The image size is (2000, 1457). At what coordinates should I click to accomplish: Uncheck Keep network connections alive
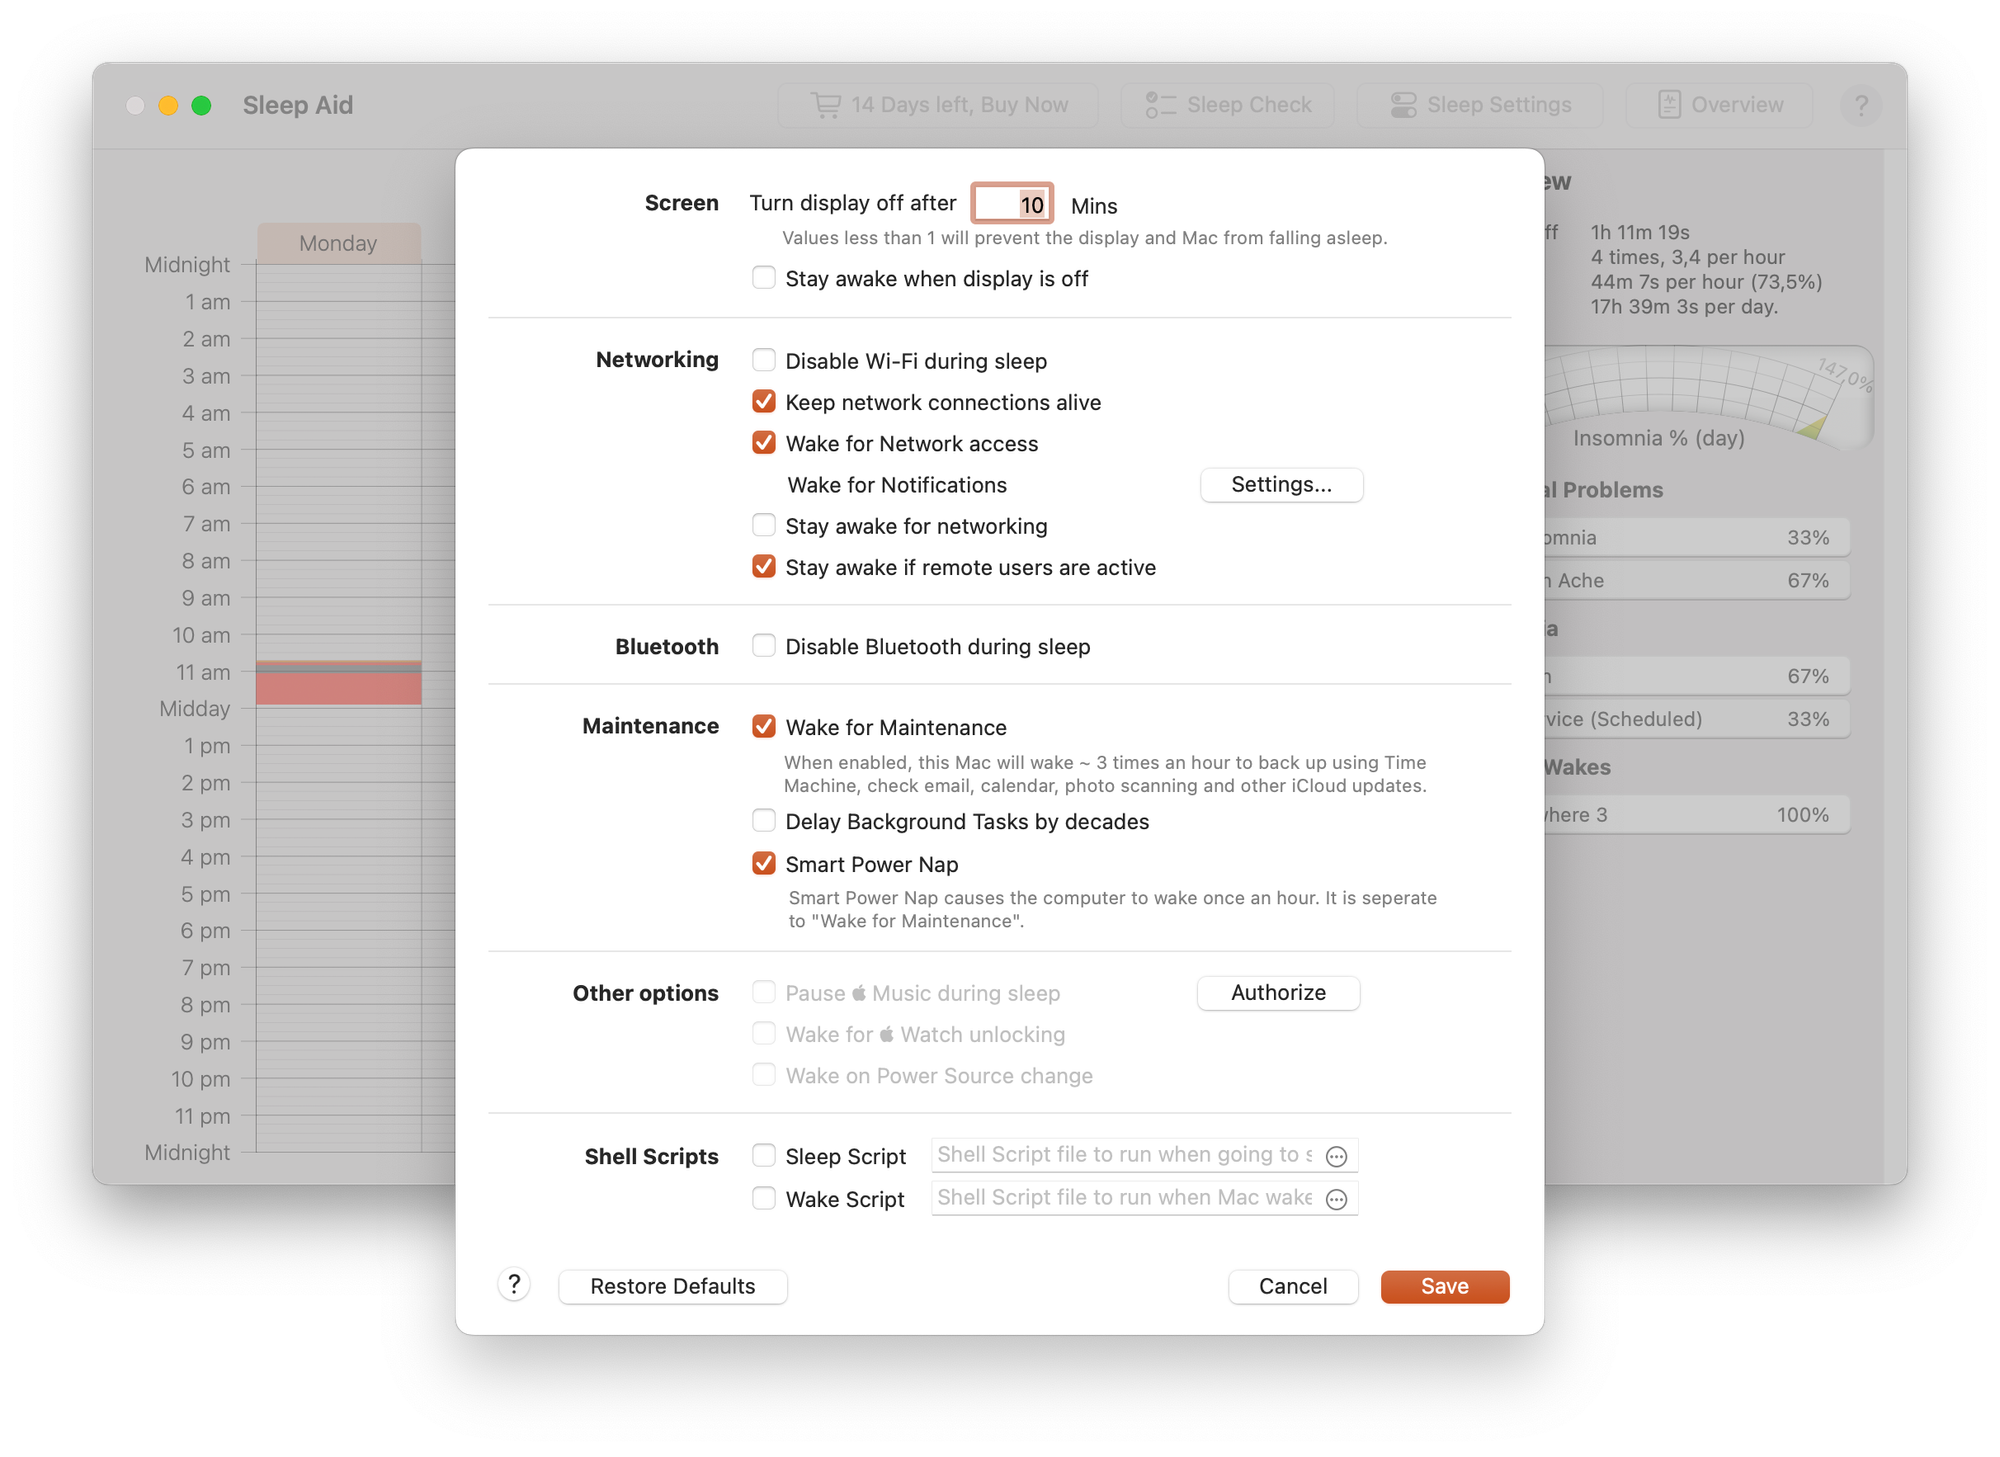click(764, 402)
